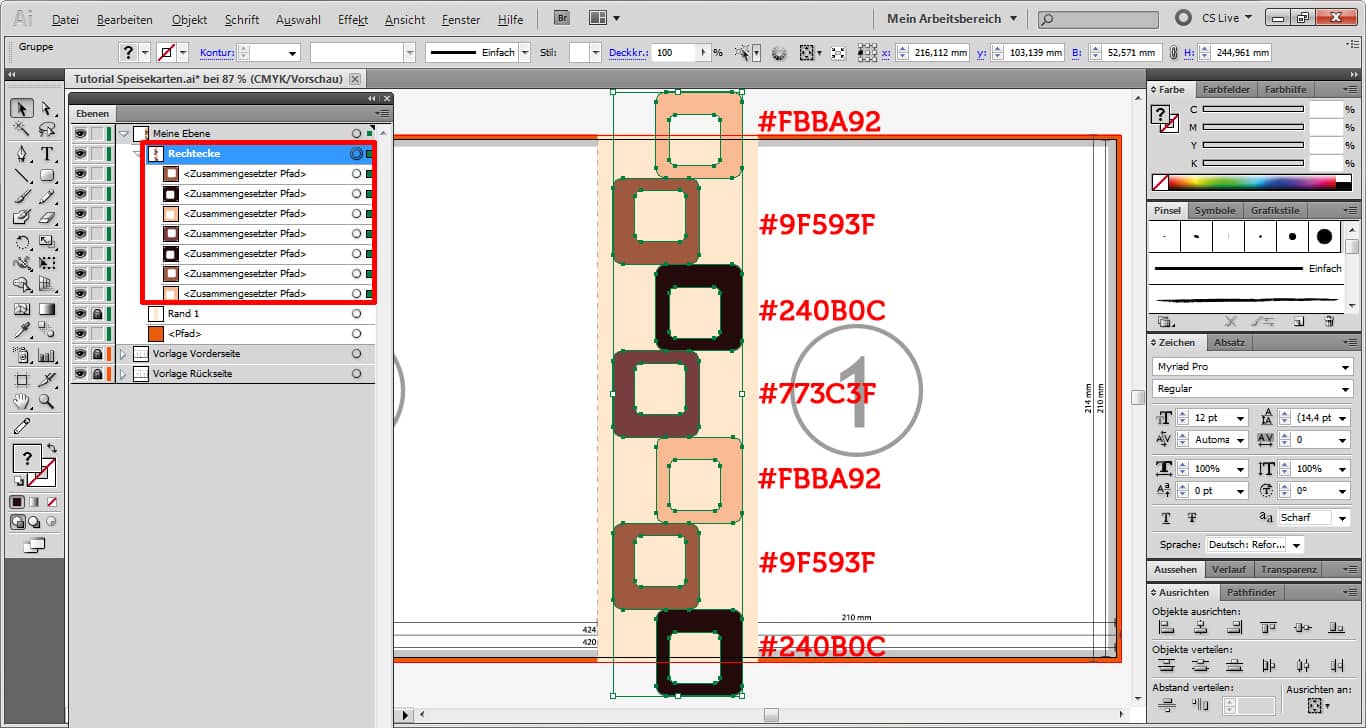Image resolution: width=1366 pixels, height=728 pixels.
Task: Select the Eyedropper tool
Action: (21, 331)
